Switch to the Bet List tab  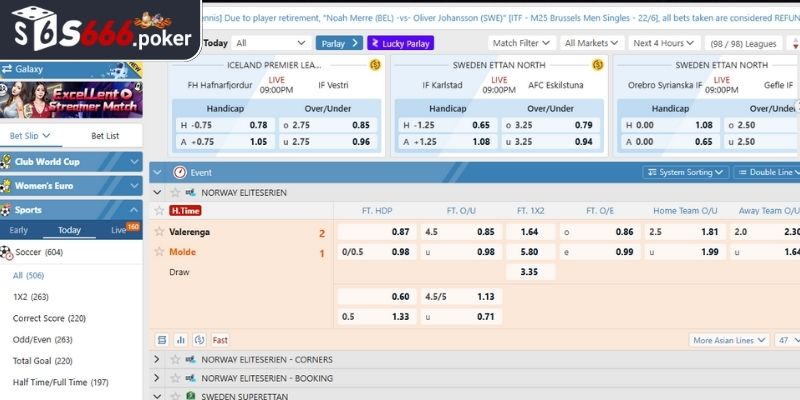pos(105,135)
